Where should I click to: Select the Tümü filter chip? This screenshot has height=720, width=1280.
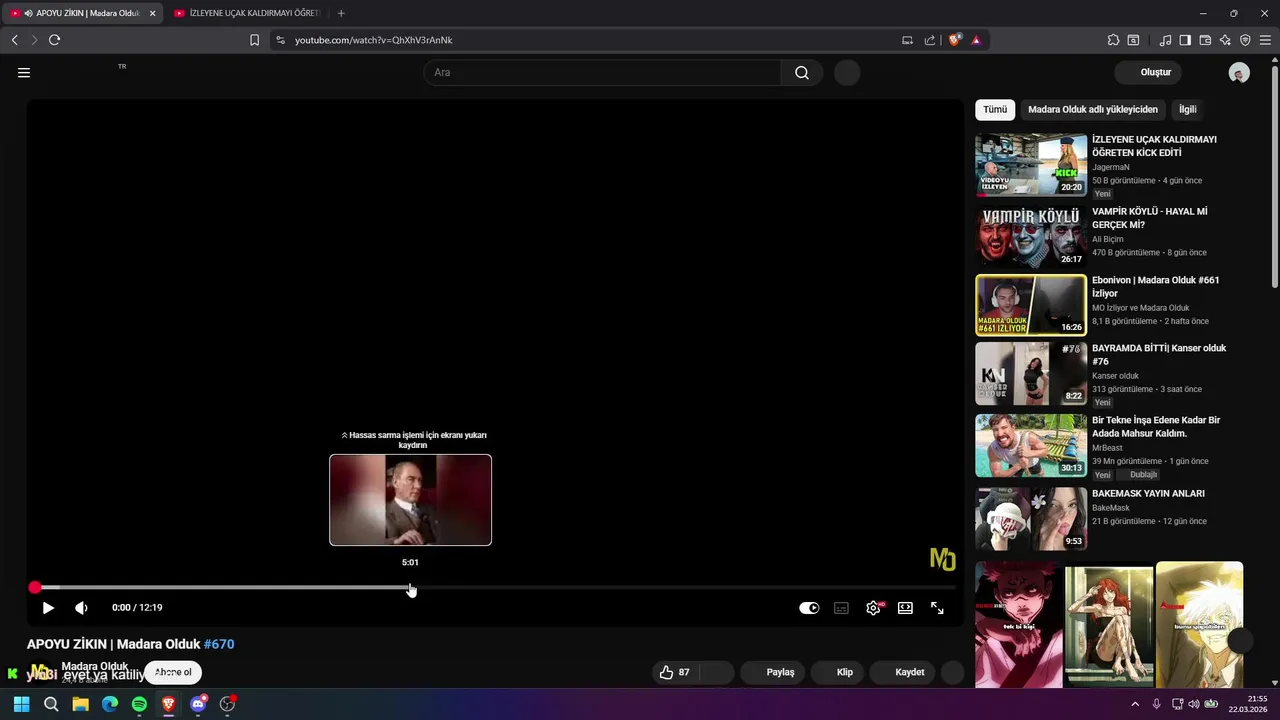[x=995, y=109]
